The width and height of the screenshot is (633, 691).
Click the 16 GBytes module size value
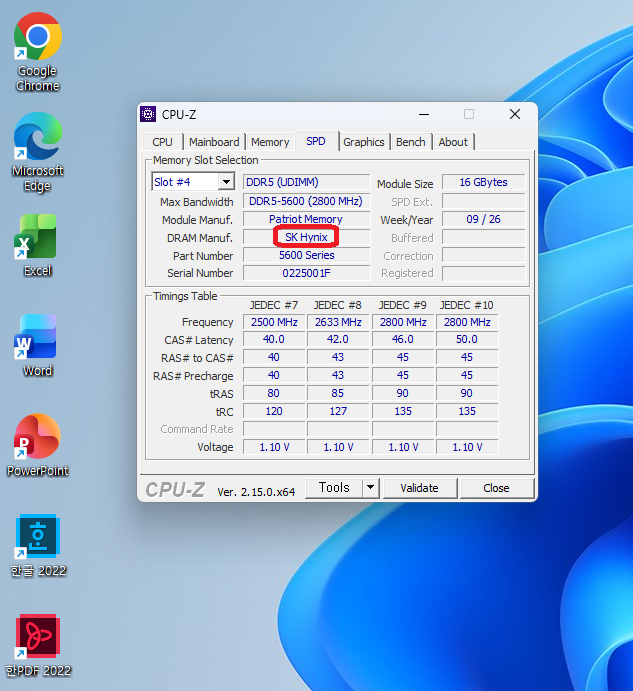tap(484, 182)
